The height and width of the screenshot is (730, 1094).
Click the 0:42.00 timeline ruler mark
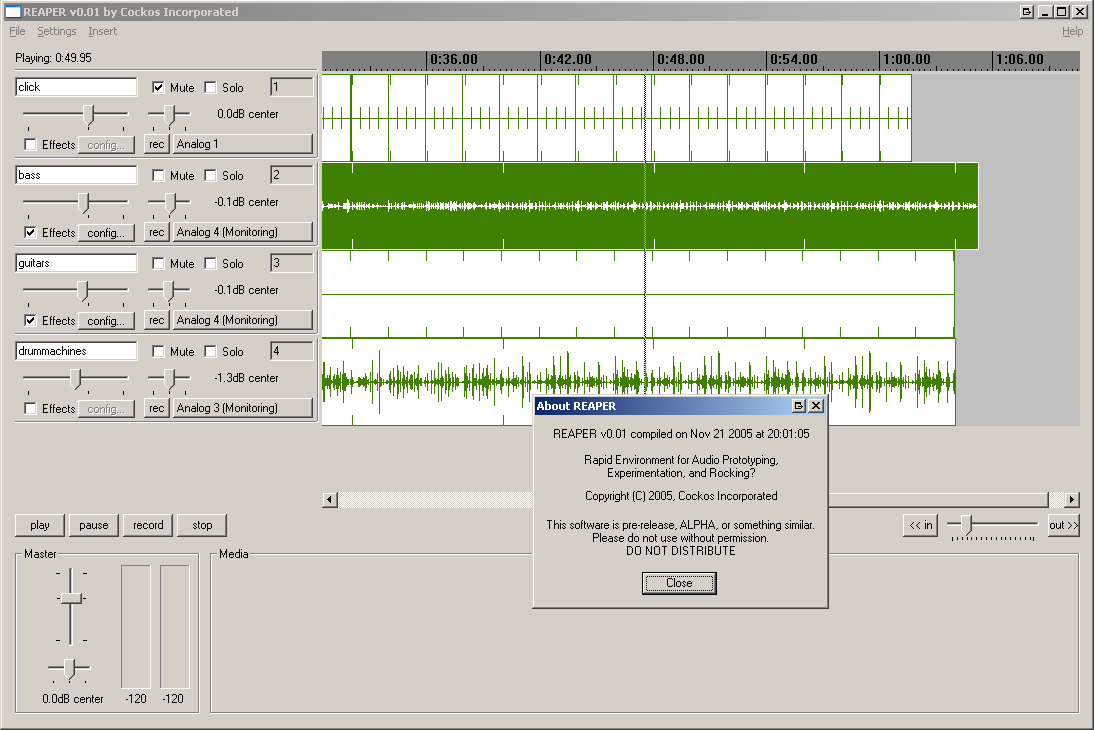pos(567,59)
